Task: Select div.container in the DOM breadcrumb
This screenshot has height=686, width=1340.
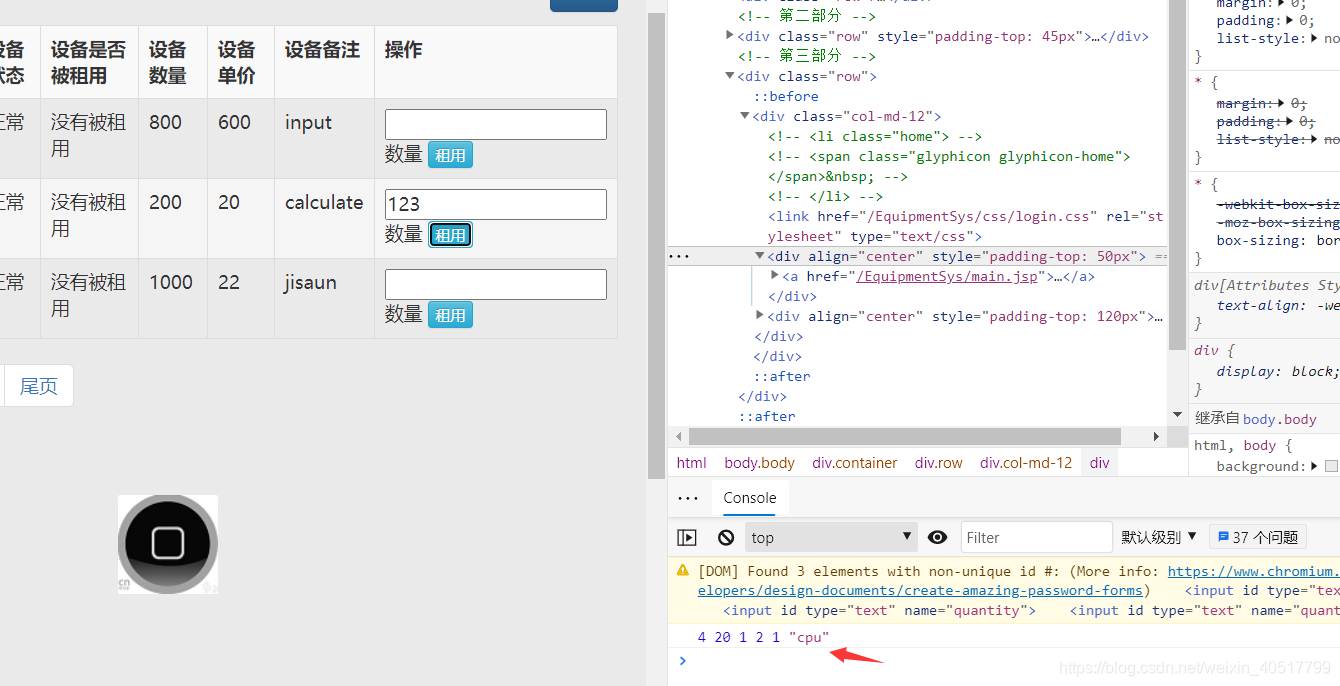Action: (x=855, y=463)
